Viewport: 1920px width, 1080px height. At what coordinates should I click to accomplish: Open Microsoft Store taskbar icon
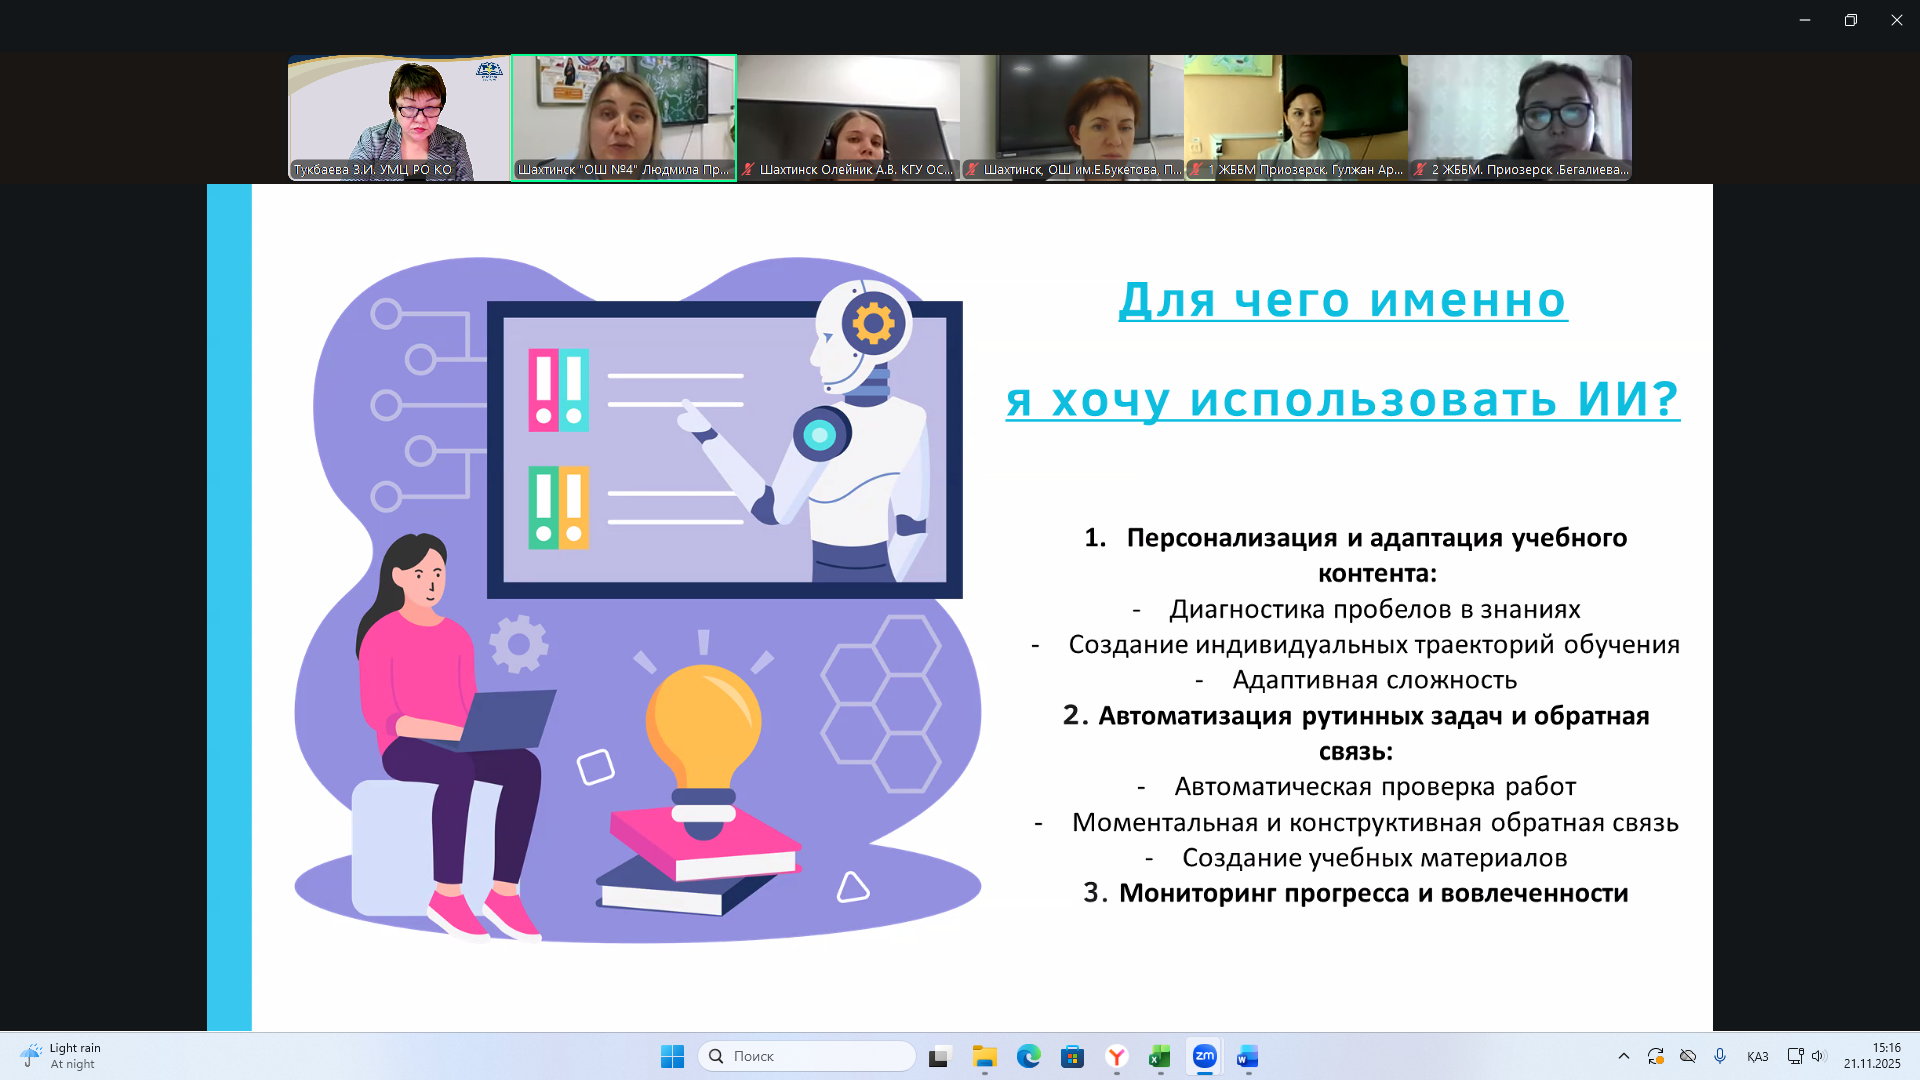click(1073, 1056)
